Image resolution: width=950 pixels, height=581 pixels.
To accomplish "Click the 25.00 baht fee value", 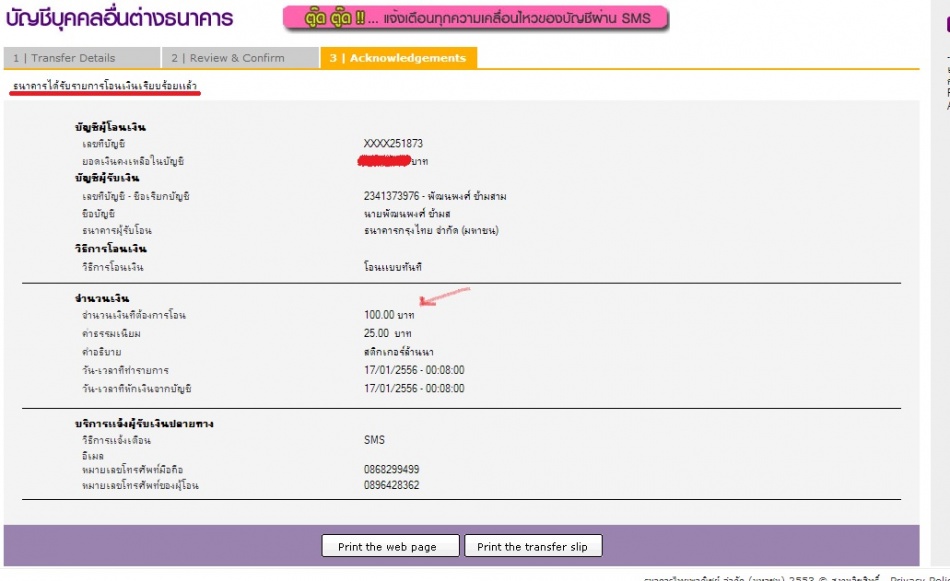I will tap(387, 333).
